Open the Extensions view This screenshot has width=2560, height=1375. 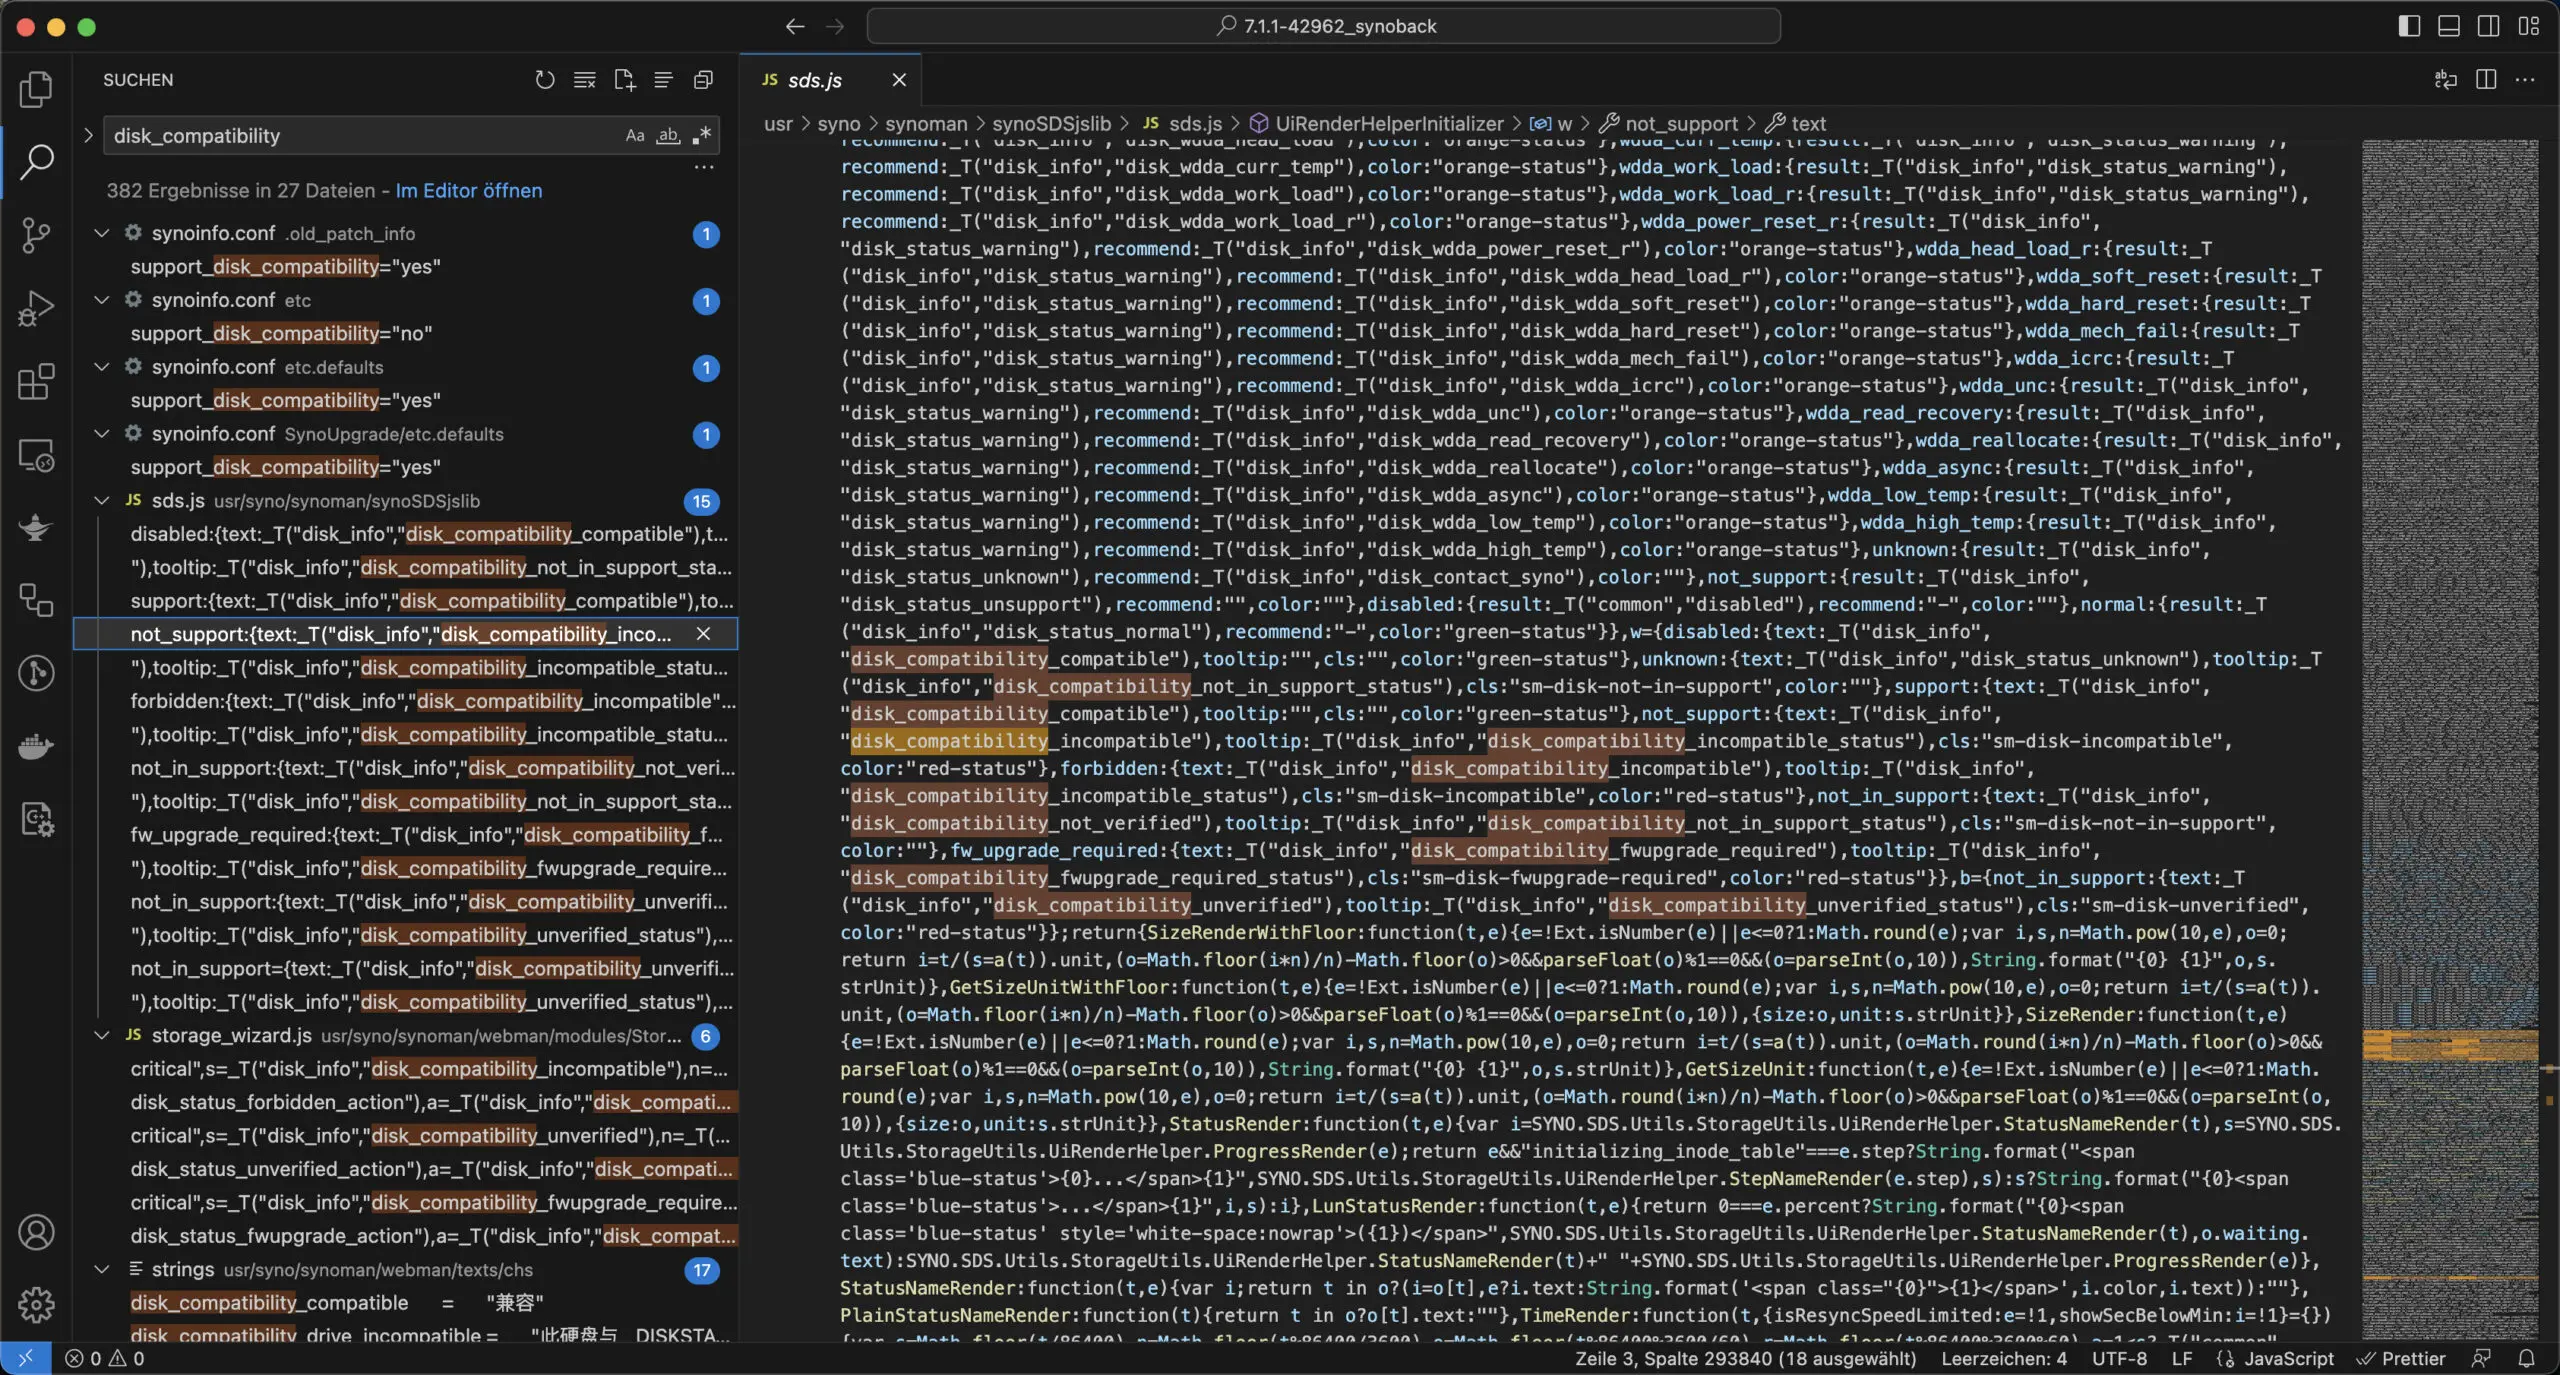(x=36, y=382)
